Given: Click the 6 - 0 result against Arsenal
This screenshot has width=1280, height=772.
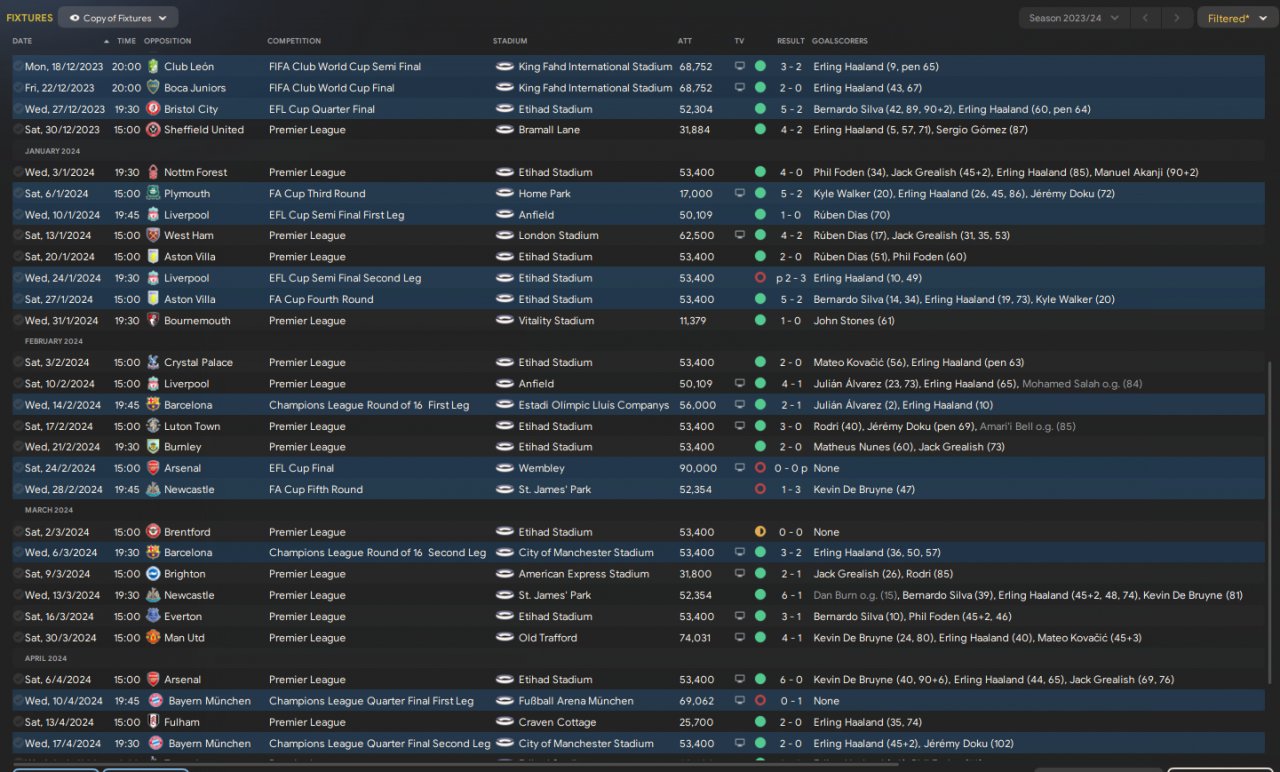Looking at the screenshot, I should [791, 680].
